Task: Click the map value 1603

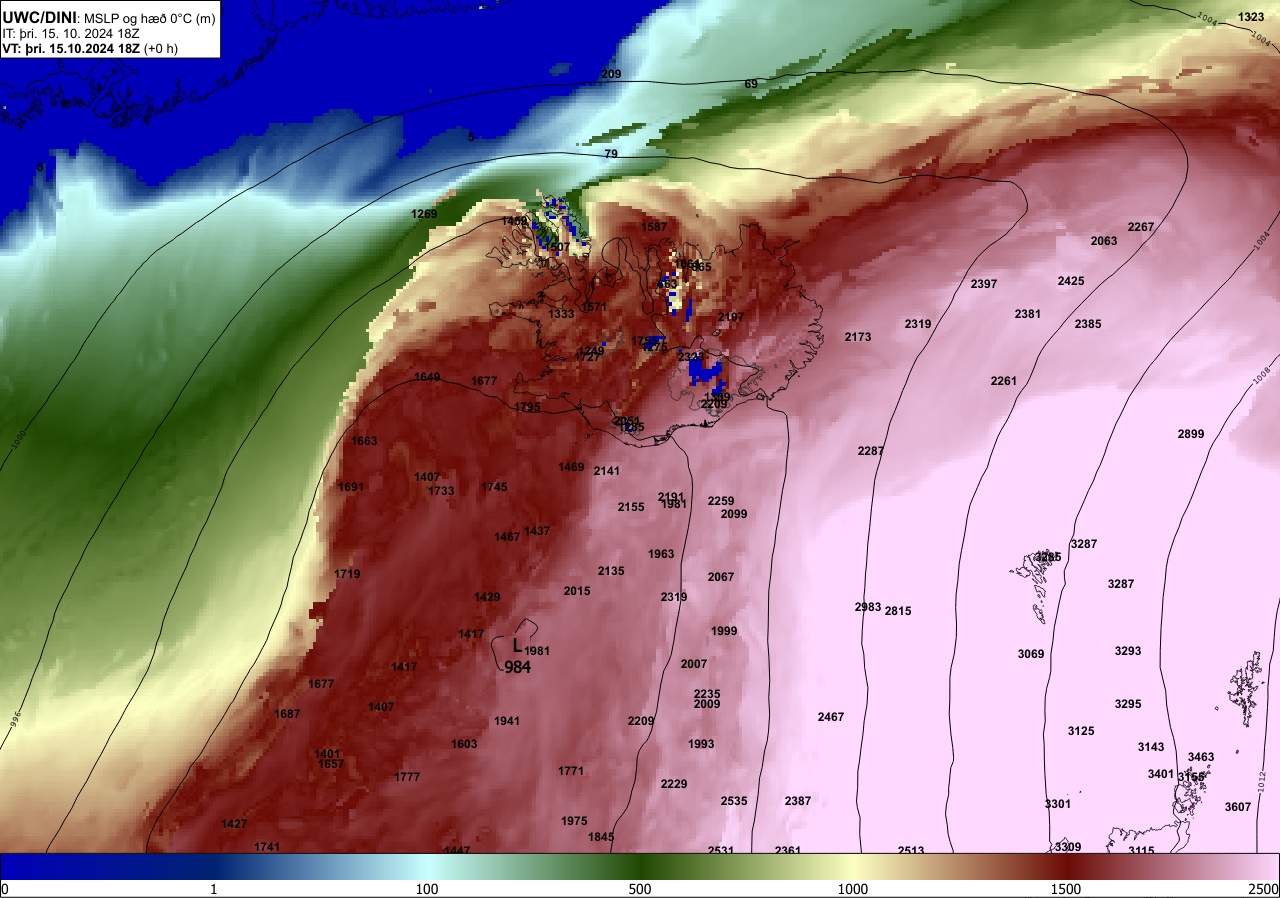Action: coord(464,744)
